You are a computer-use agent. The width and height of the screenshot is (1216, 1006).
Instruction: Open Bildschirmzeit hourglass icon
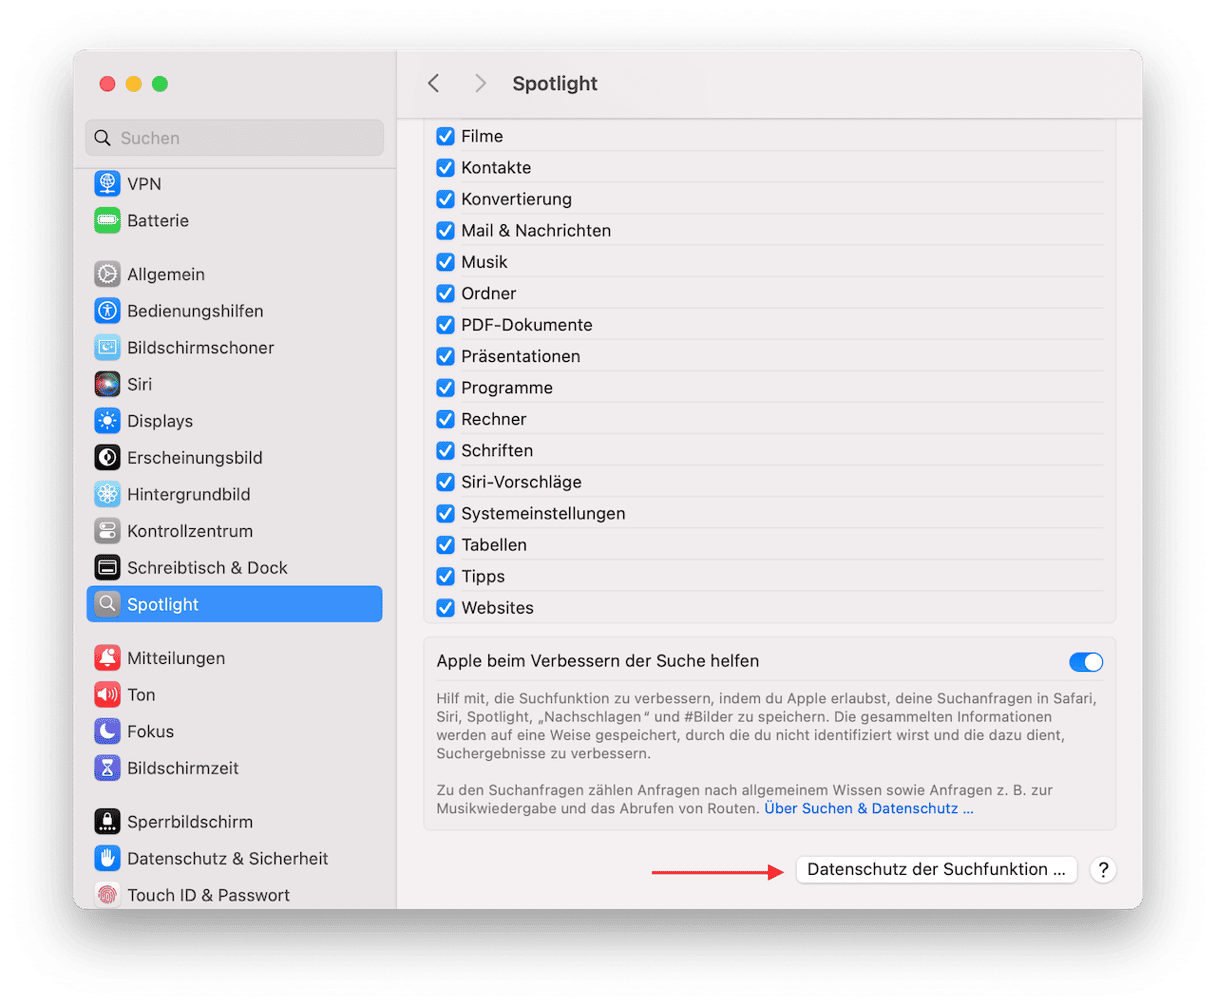[x=107, y=768]
